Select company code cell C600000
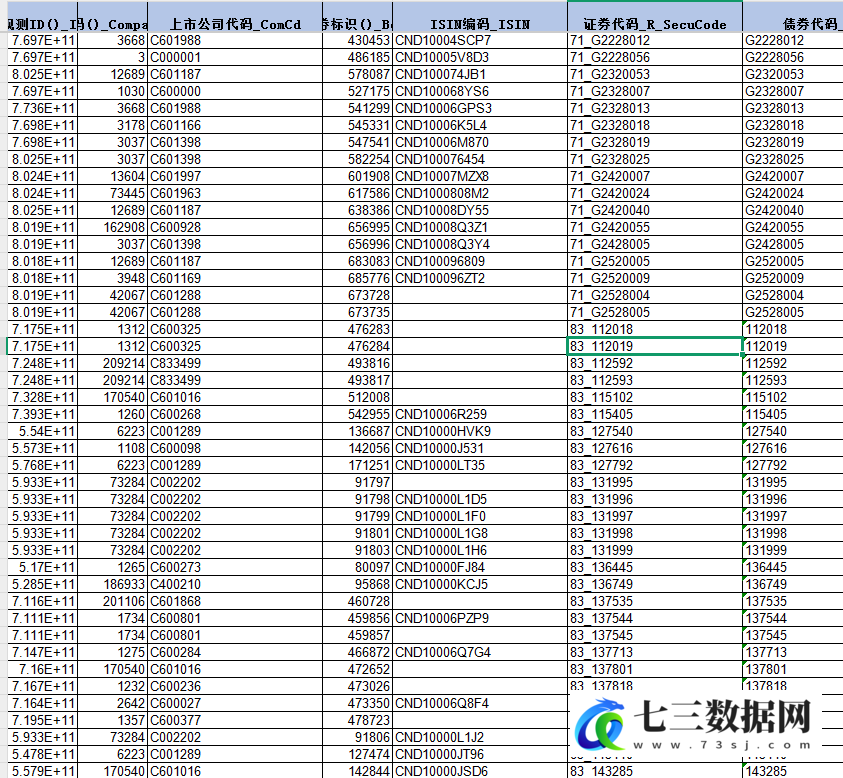843x778 pixels. pyautogui.click(x=235, y=91)
